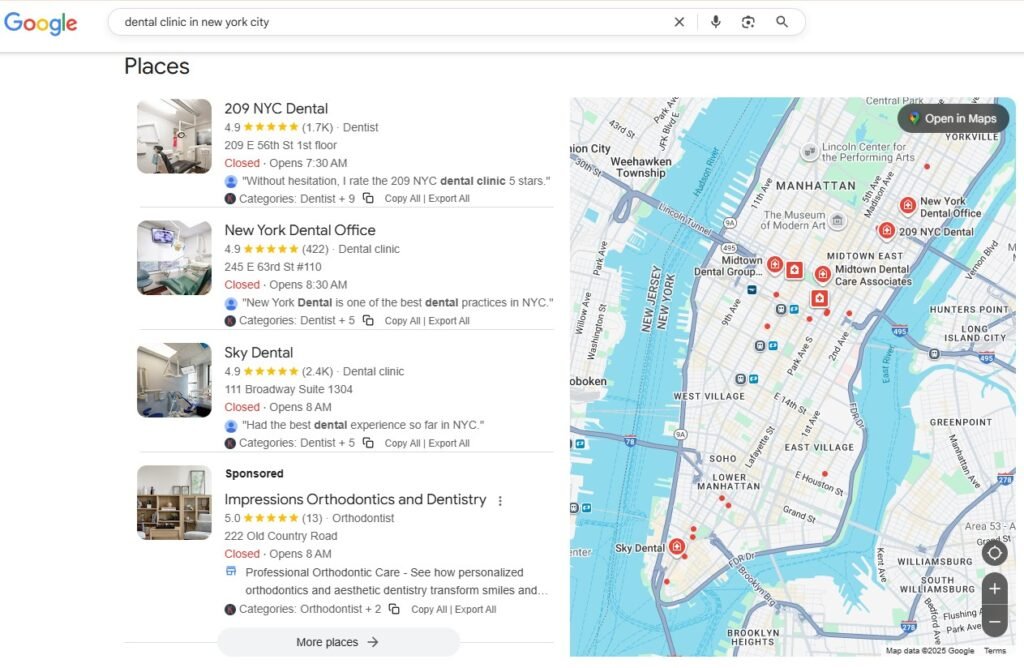The width and height of the screenshot is (1024, 668).
Task: Click the Sky Dental map pin
Action: 677,546
